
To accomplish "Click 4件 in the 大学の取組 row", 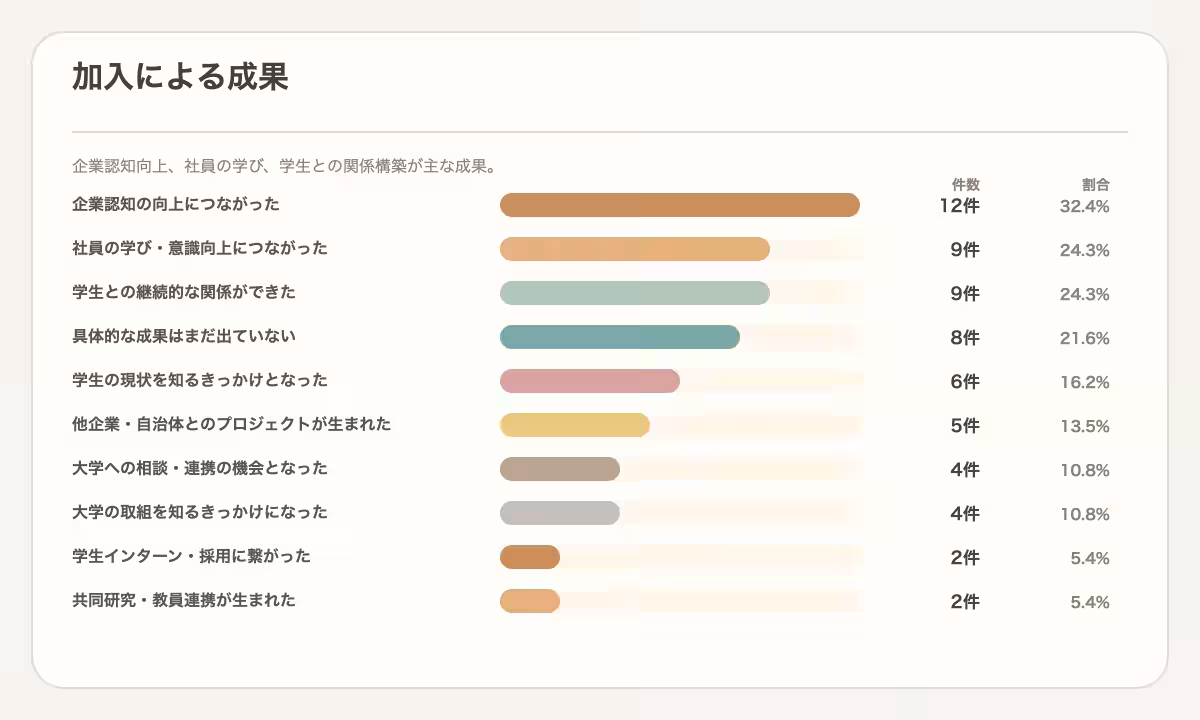I will (965, 514).
